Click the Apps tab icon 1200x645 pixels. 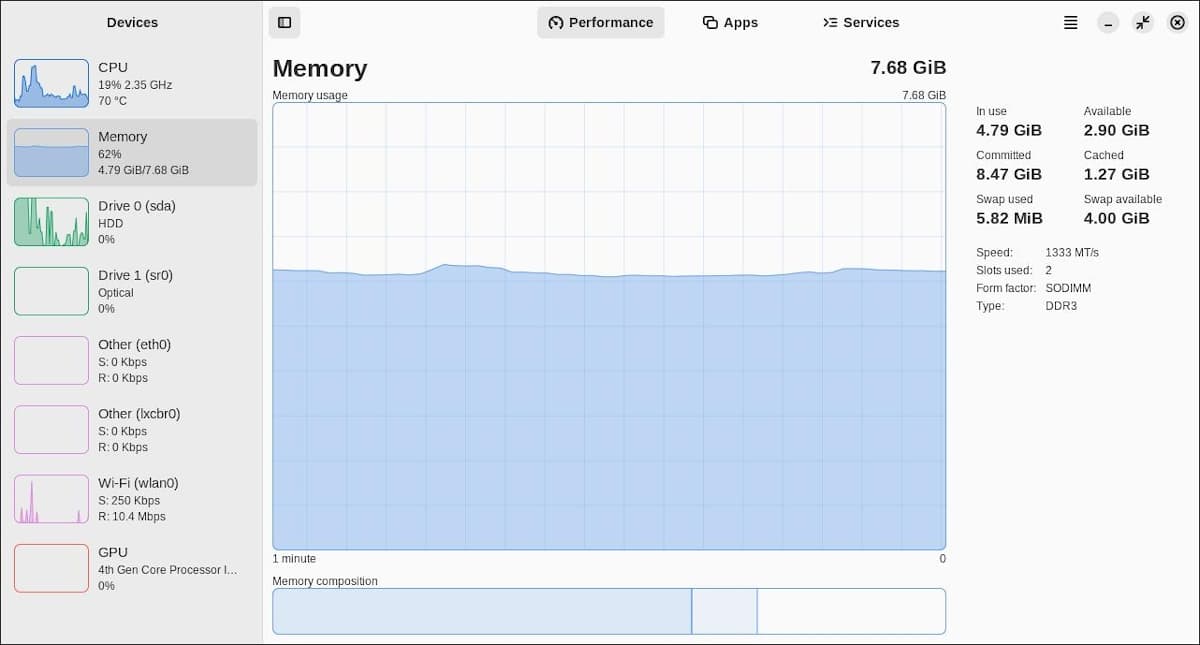coord(710,22)
